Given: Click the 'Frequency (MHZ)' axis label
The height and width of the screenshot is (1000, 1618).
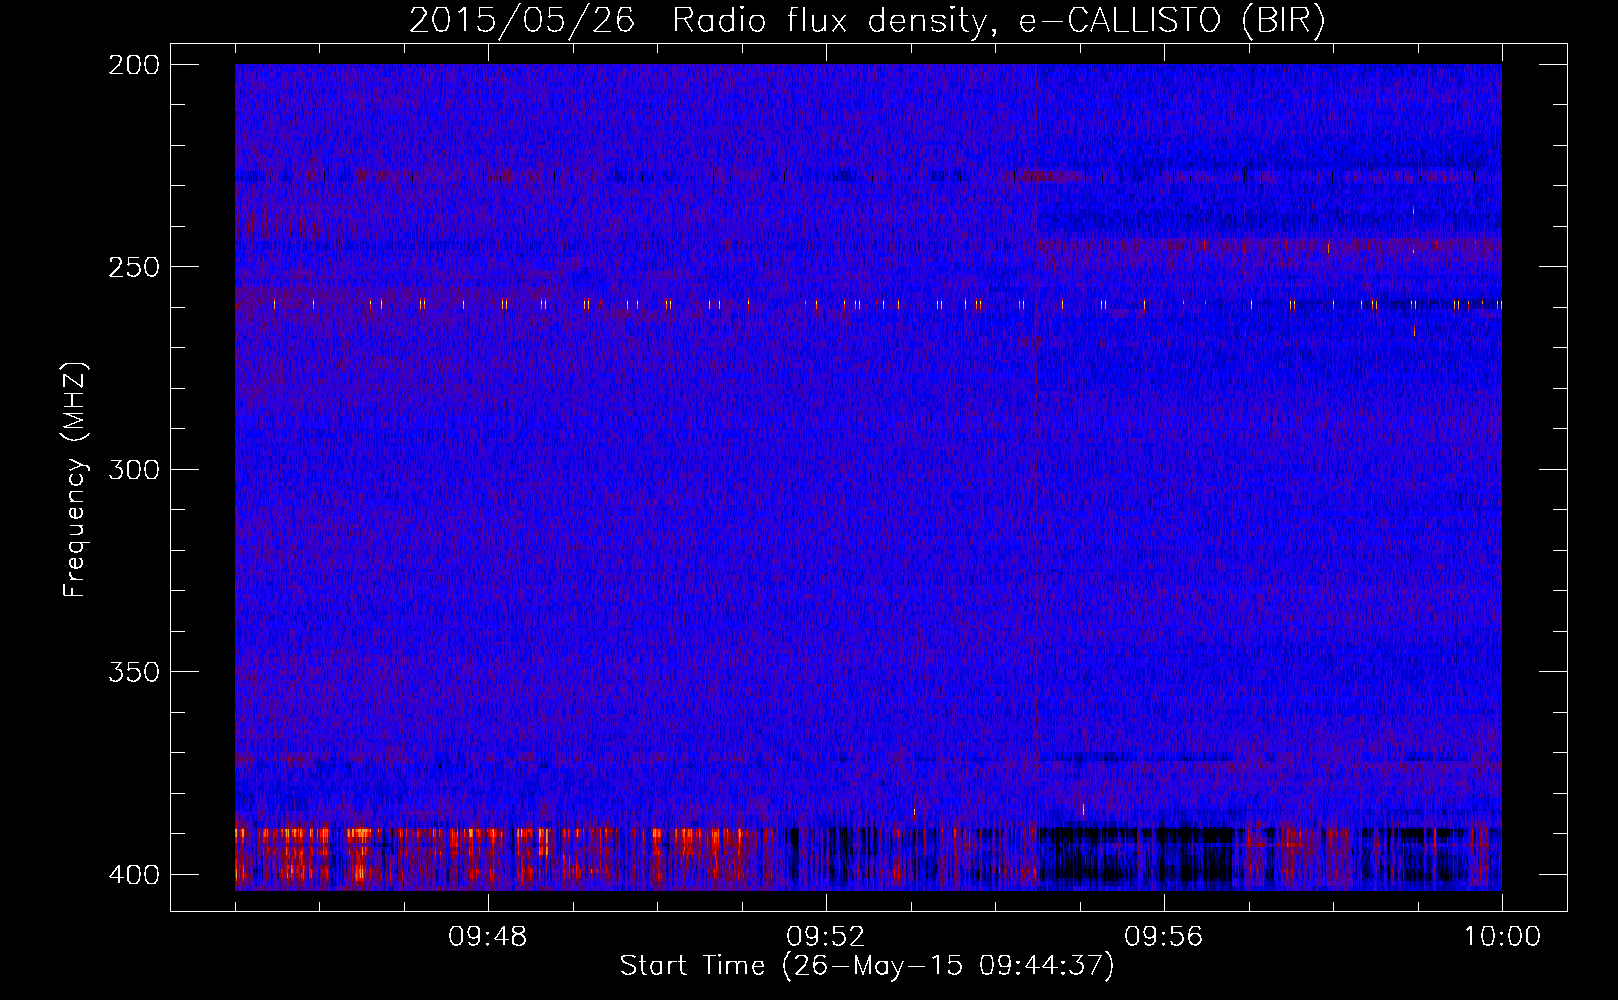Looking at the screenshot, I should 75,479.
